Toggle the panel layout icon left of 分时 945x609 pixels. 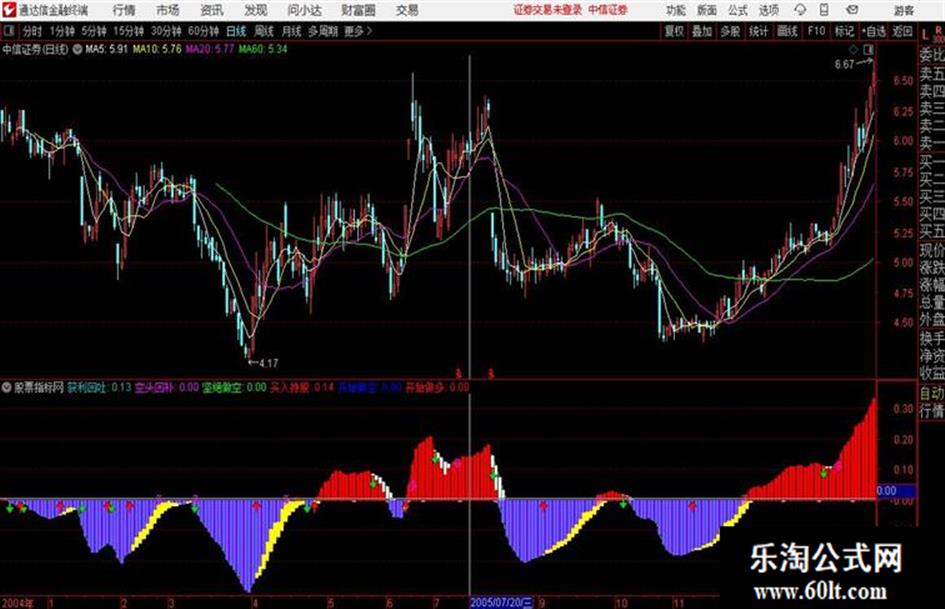(x=9, y=31)
